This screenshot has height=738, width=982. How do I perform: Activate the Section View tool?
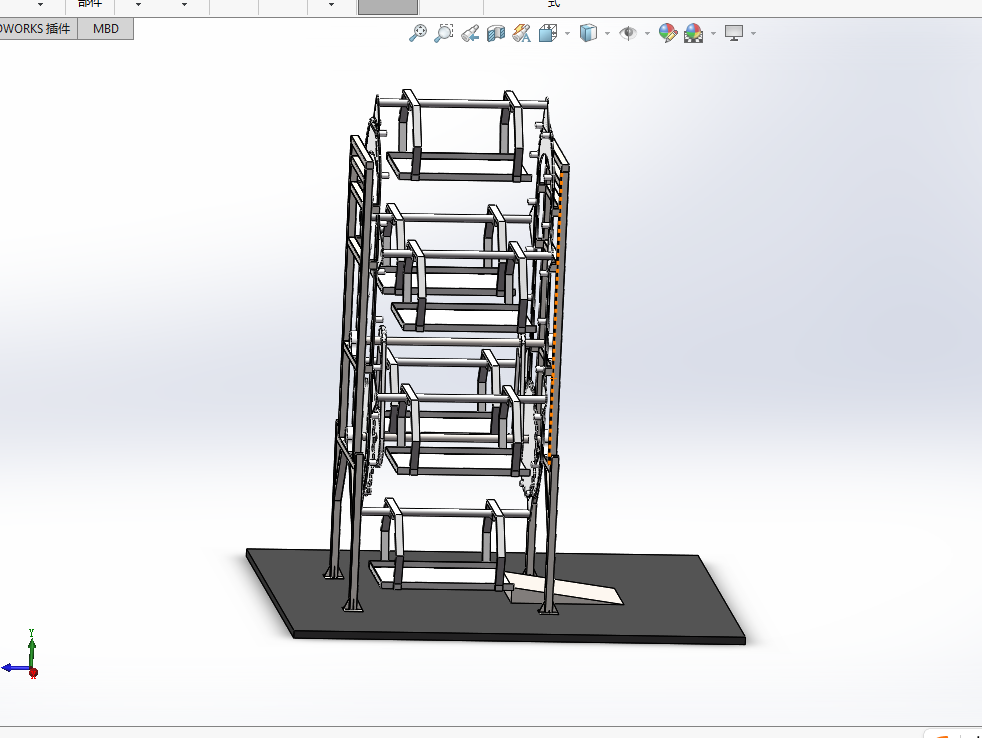click(x=495, y=33)
